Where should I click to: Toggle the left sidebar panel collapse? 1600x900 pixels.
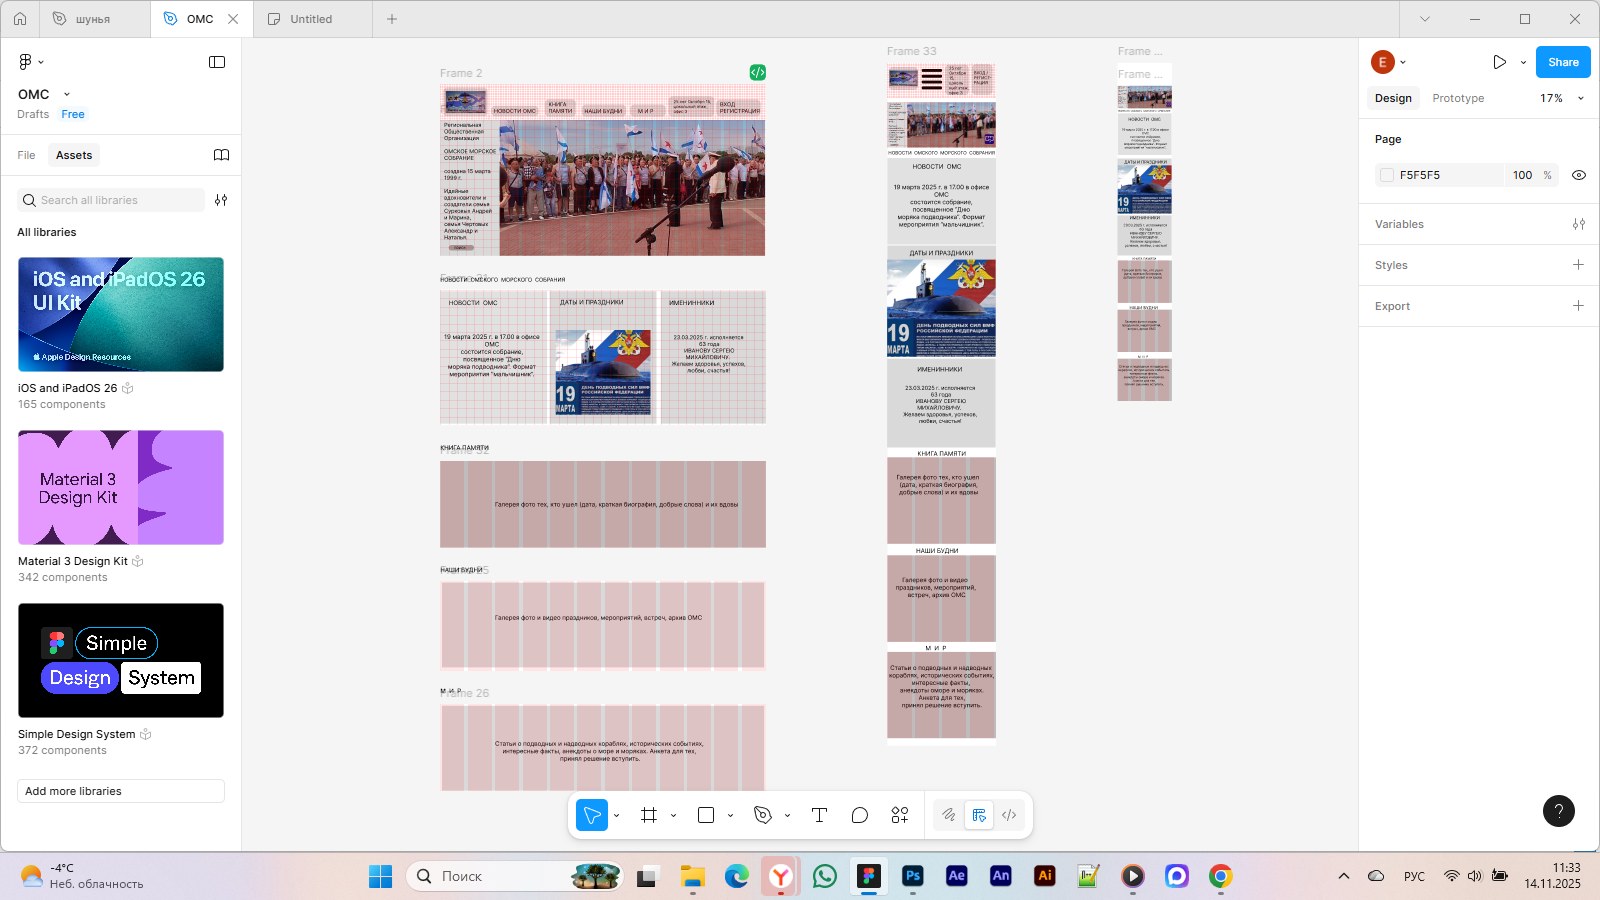click(217, 62)
